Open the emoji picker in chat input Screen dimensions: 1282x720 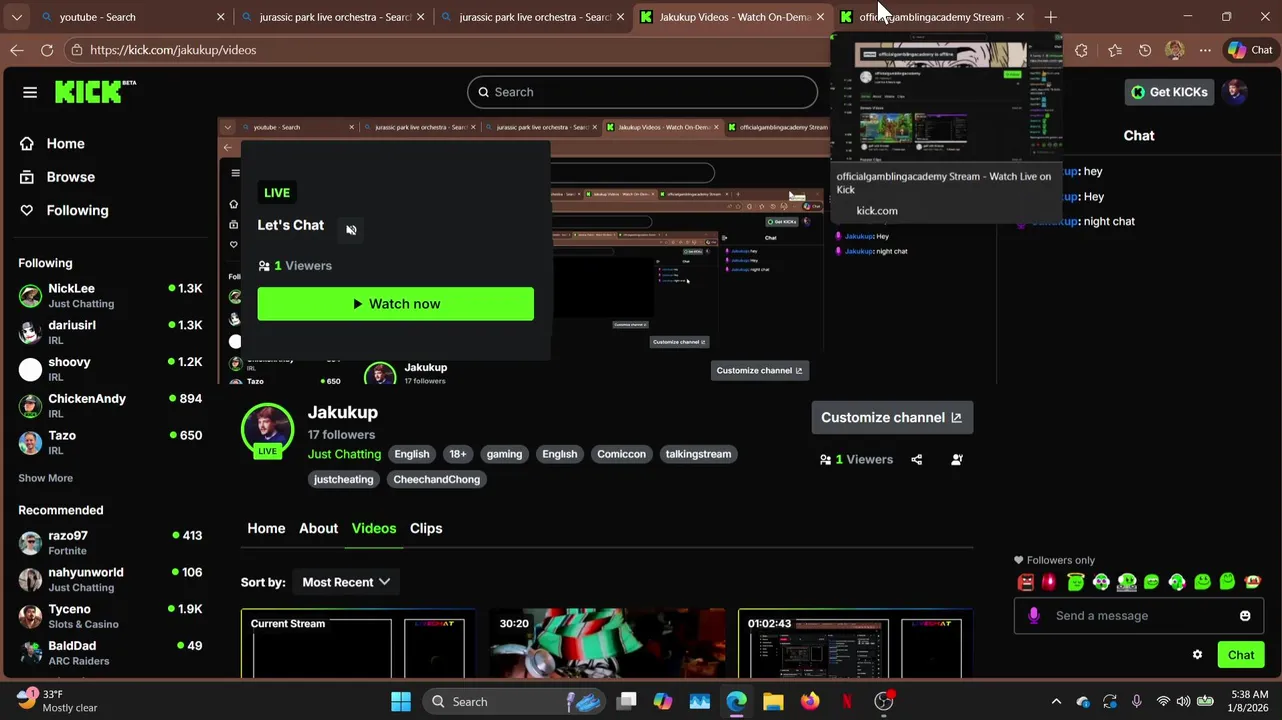tap(1245, 616)
